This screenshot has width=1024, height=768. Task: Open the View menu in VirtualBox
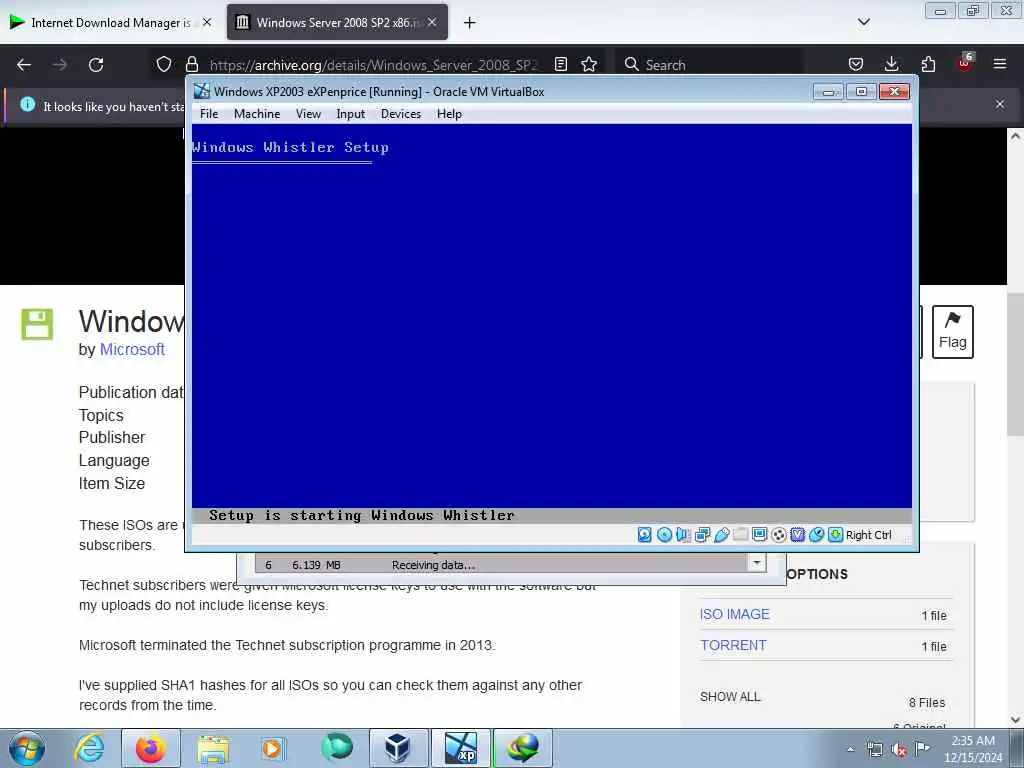(308, 114)
